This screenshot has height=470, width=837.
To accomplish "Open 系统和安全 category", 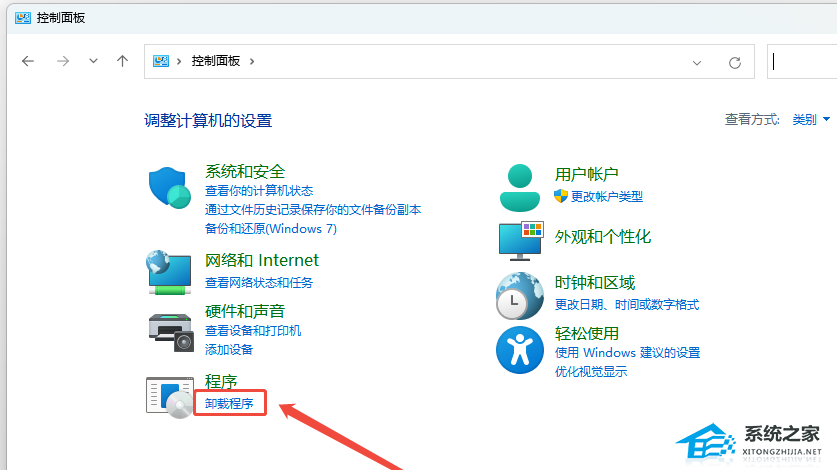I will 245,171.
